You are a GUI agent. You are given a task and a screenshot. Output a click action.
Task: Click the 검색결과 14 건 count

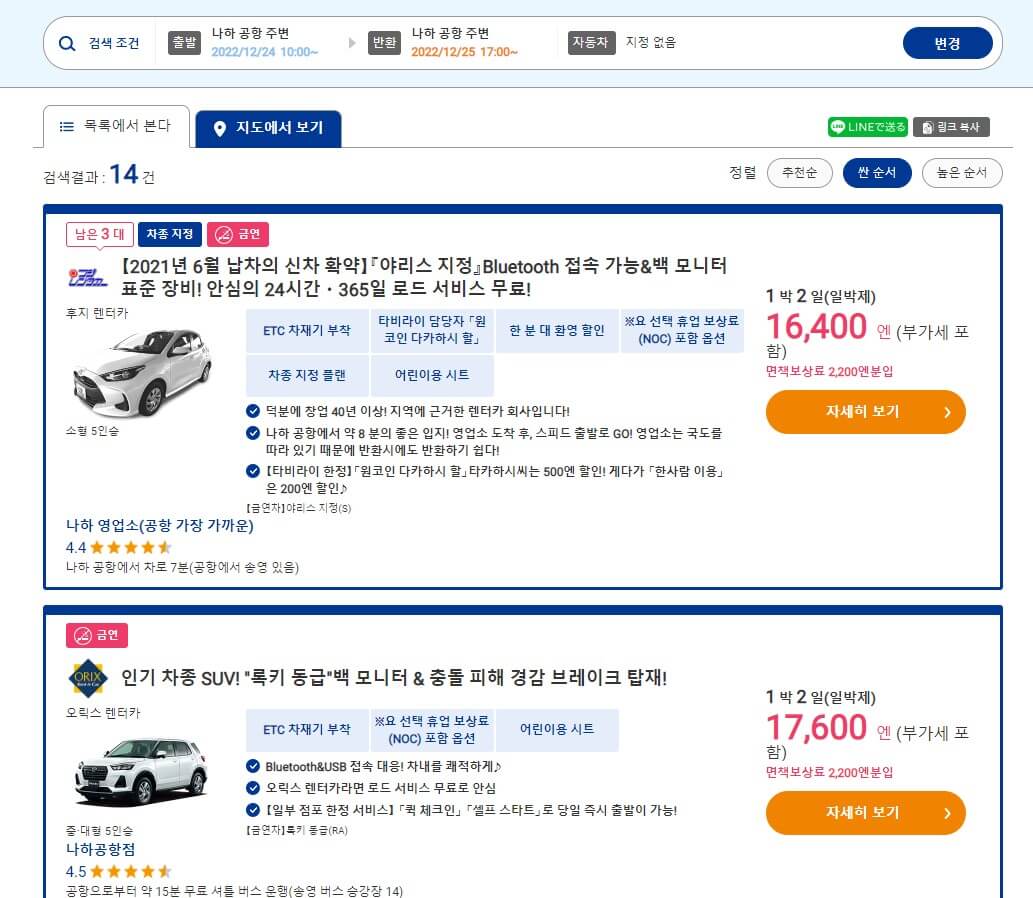click(99, 175)
